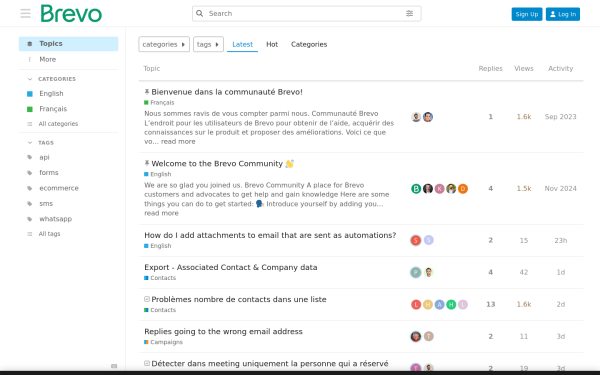600x375 pixels.
Task: Click Campaigns badge under Replies topic
Action: [x=163, y=342]
